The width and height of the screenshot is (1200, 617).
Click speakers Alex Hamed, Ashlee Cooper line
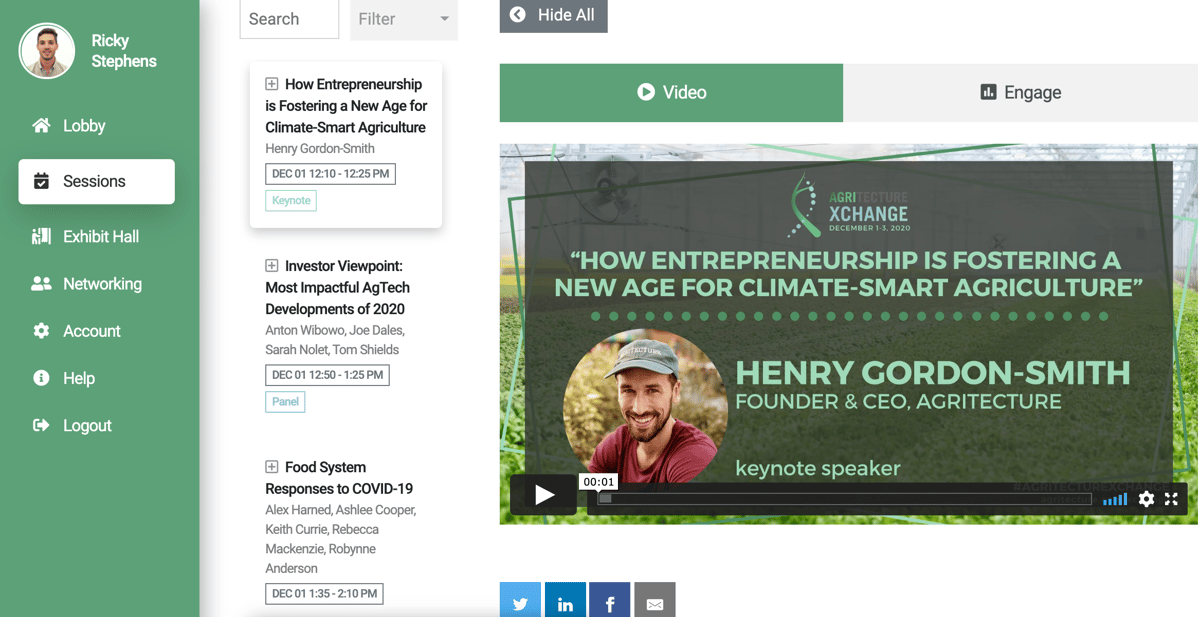pos(341,510)
